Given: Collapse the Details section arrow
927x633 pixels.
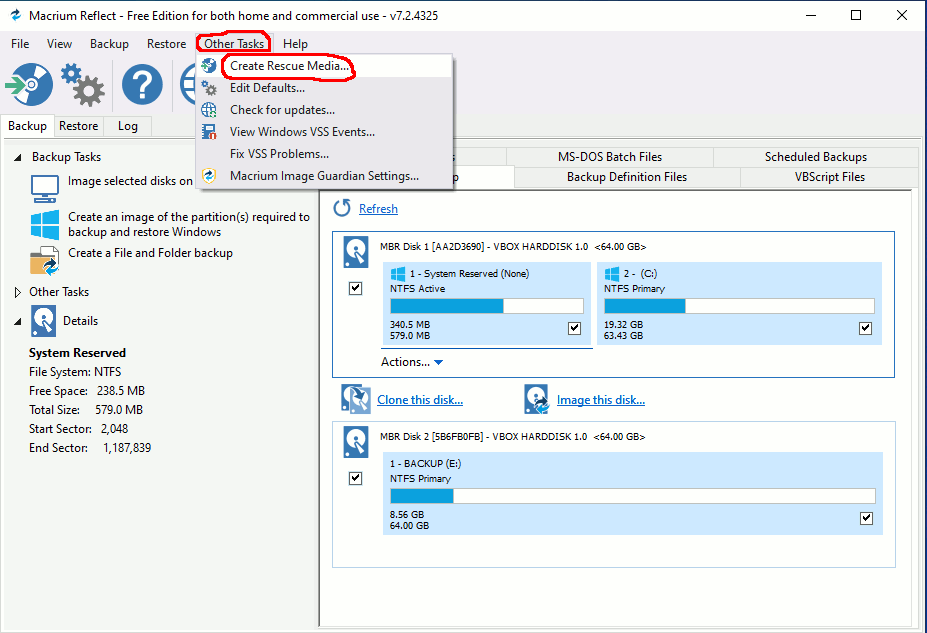Looking at the screenshot, I should (18, 322).
